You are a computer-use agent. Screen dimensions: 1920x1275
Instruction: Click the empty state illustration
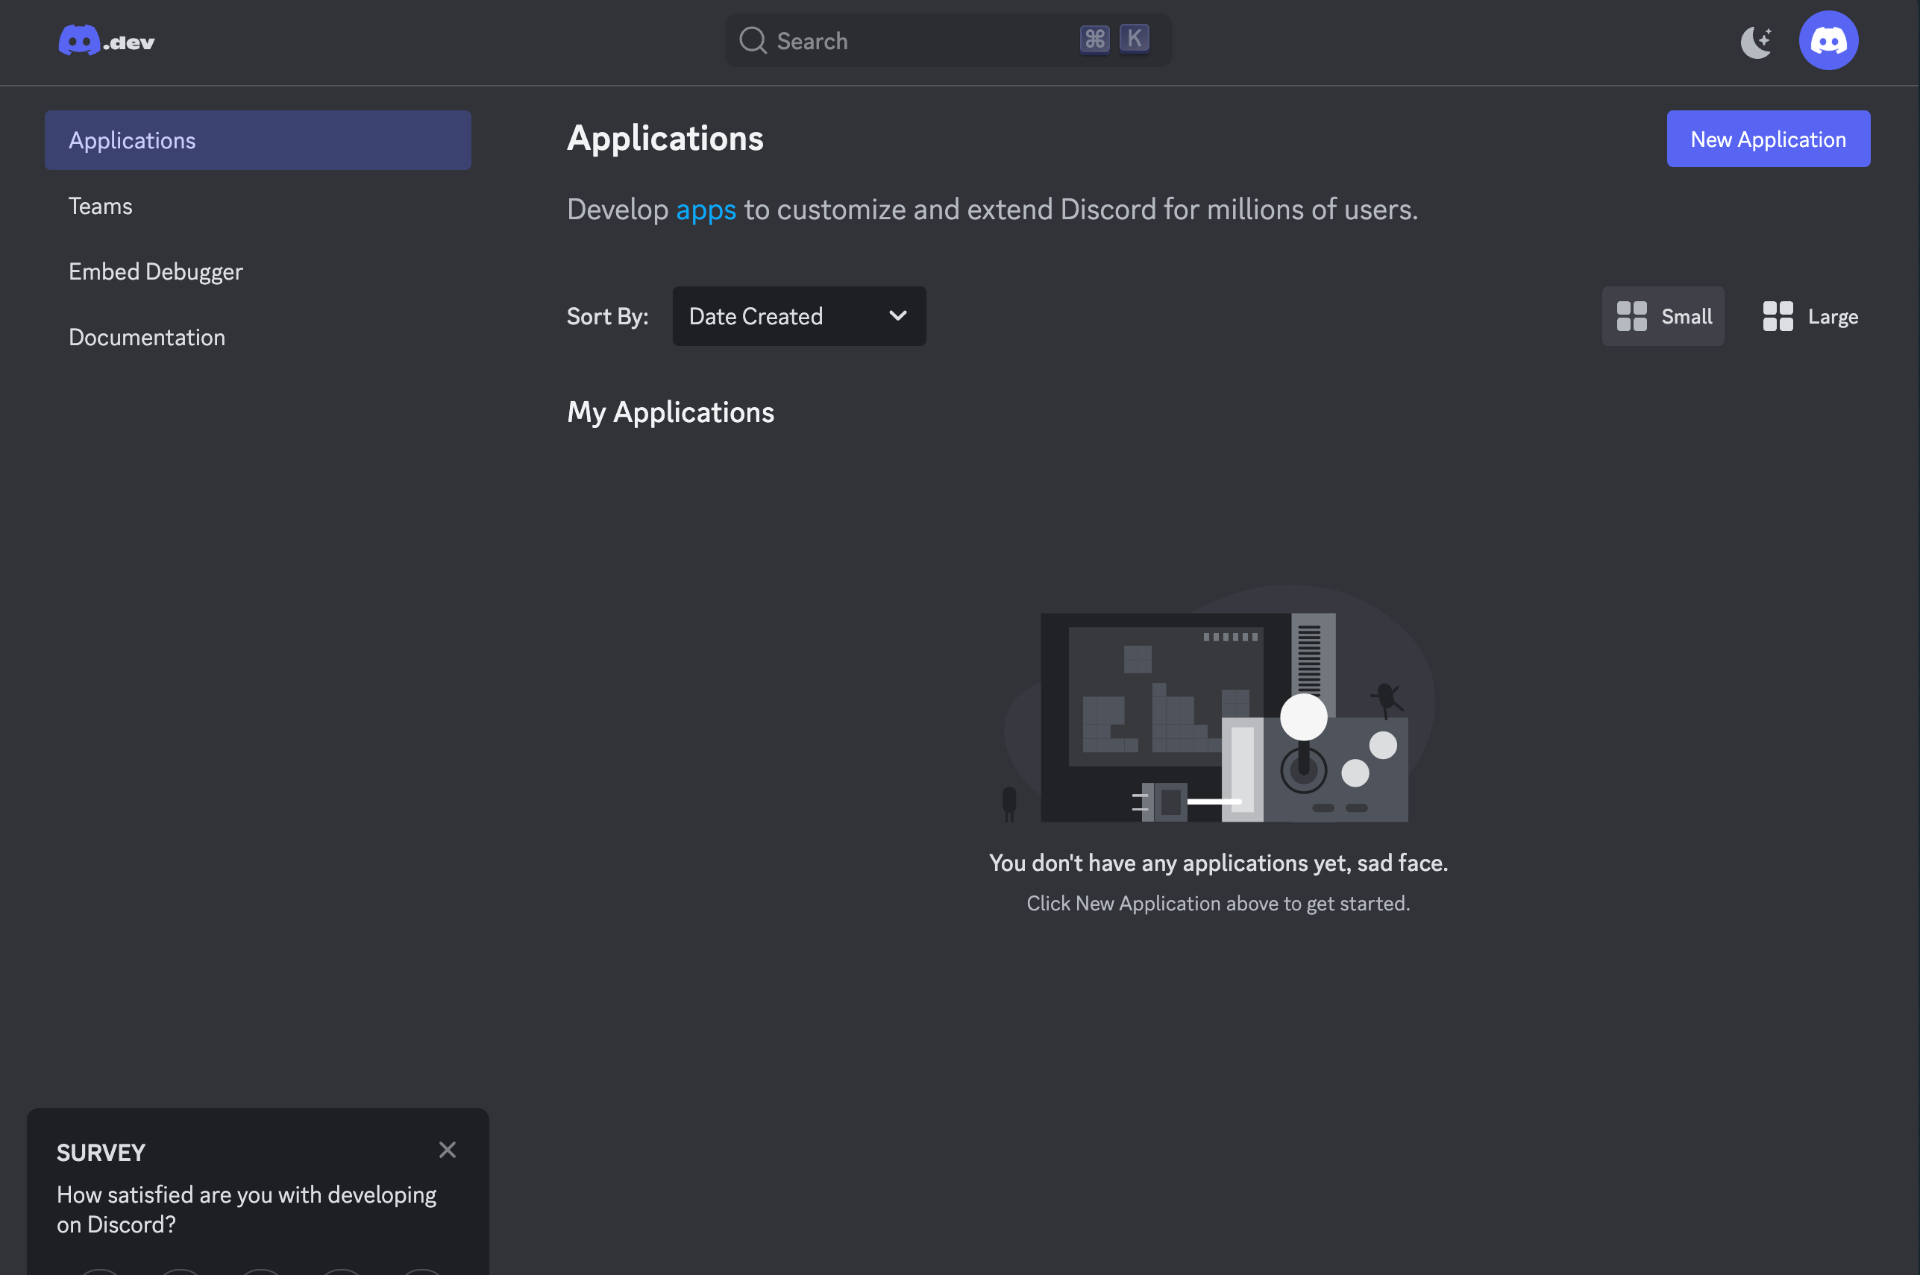pos(1219,705)
